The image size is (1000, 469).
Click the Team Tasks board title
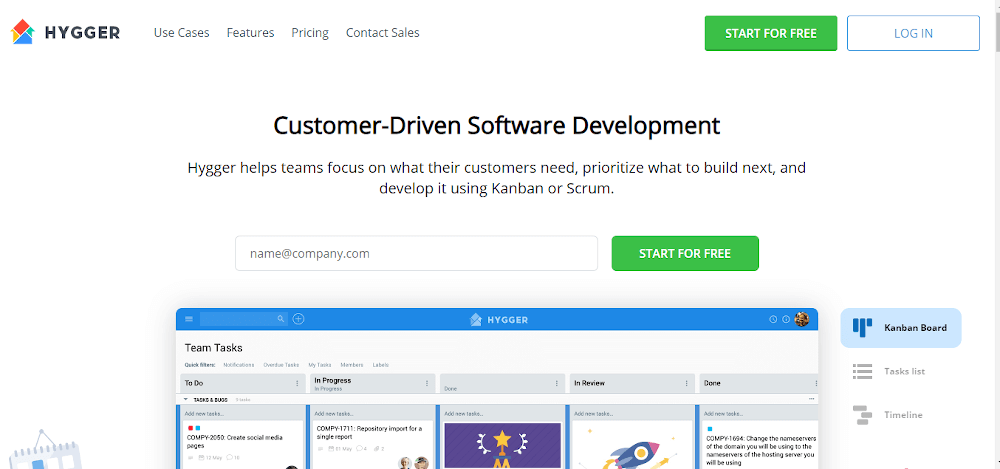coord(214,348)
